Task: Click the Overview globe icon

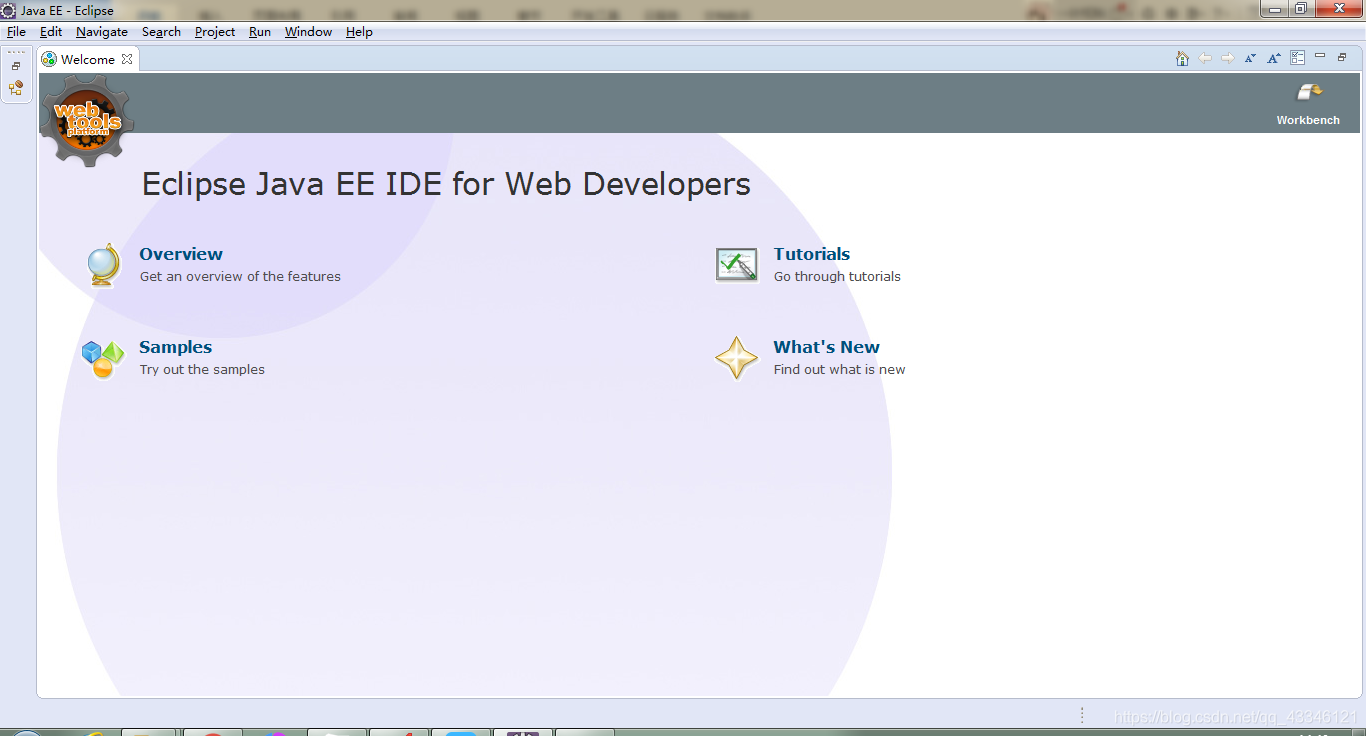Action: [103, 265]
